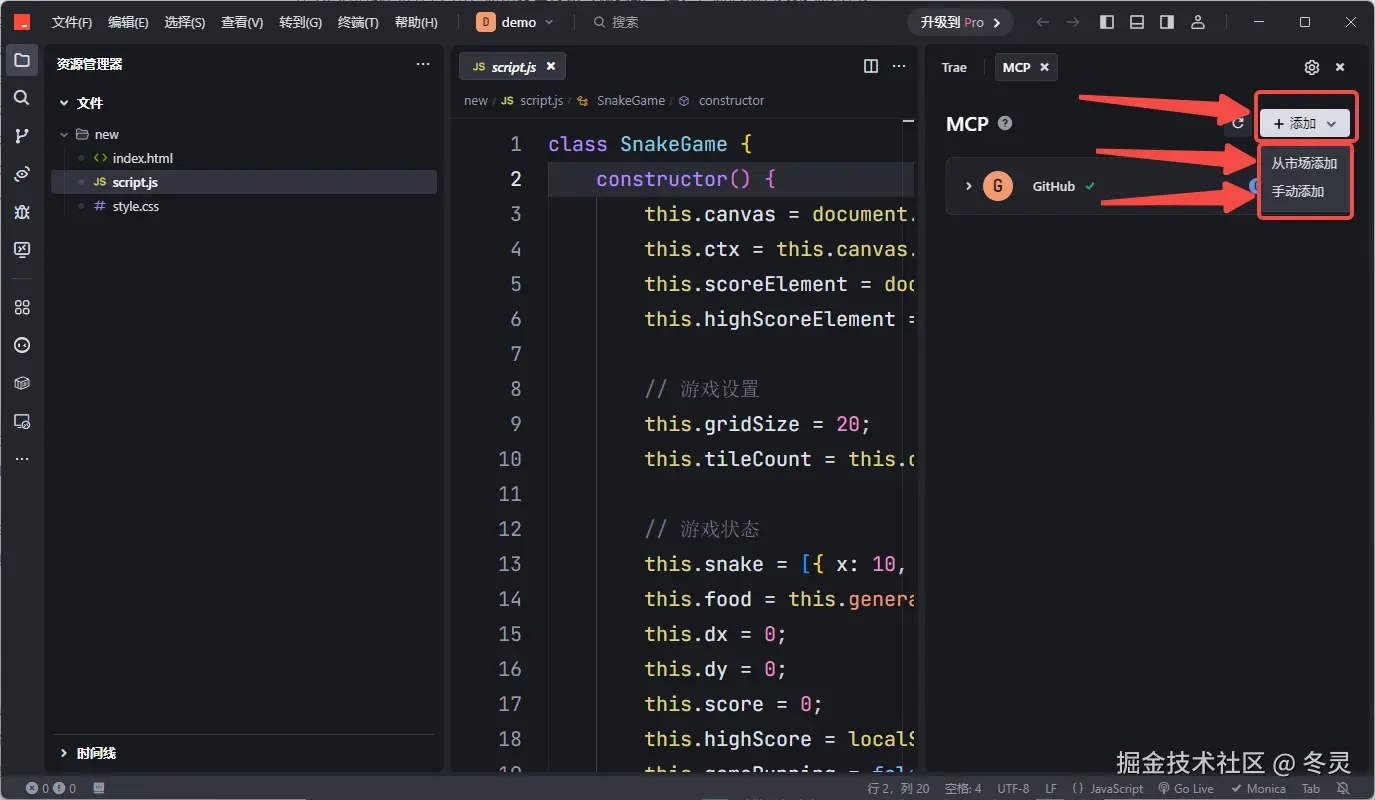1375x800 pixels.
Task: Open editor more actions ellipsis
Action: coord(900,66)
